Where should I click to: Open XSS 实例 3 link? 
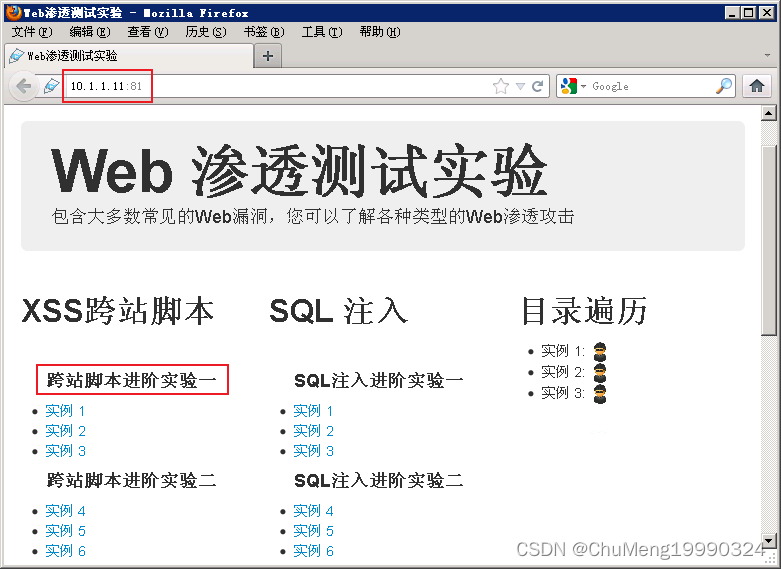point(65,451)
